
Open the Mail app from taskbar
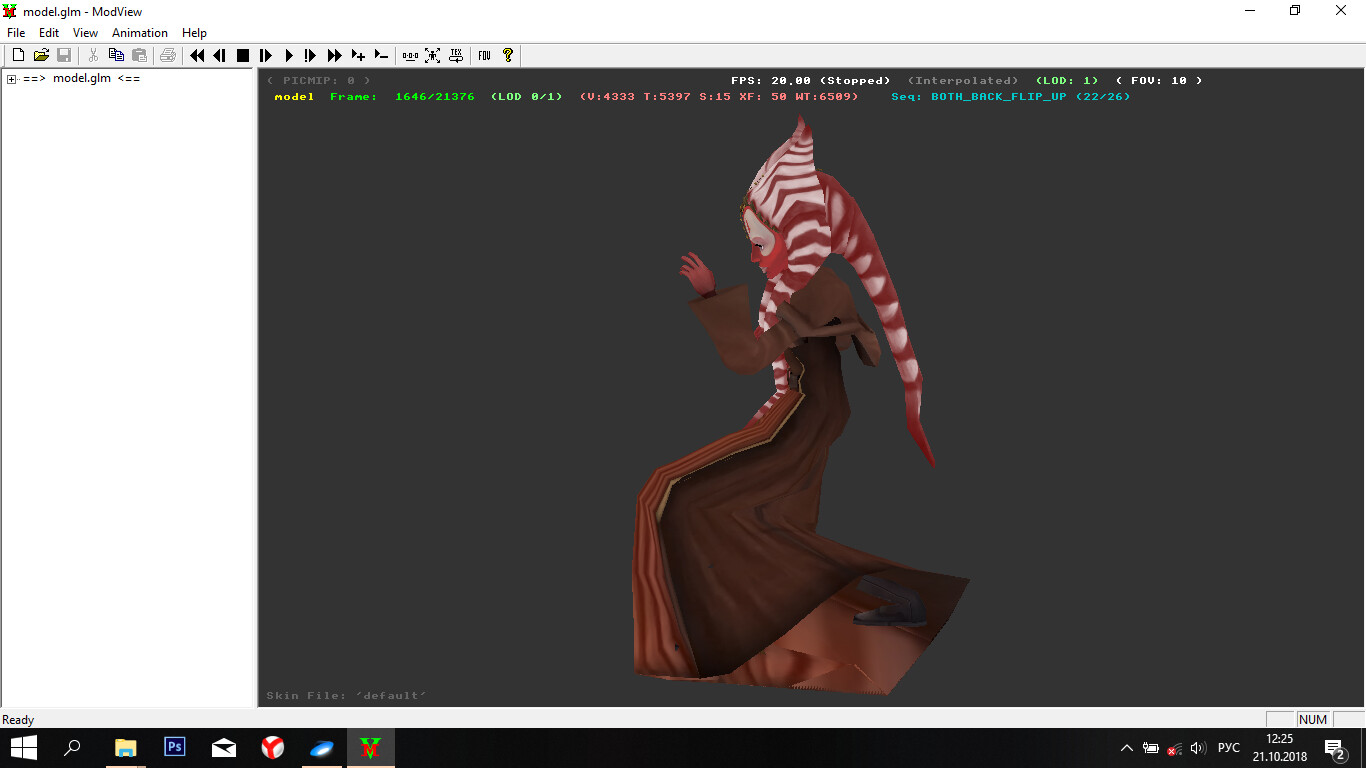224,748
